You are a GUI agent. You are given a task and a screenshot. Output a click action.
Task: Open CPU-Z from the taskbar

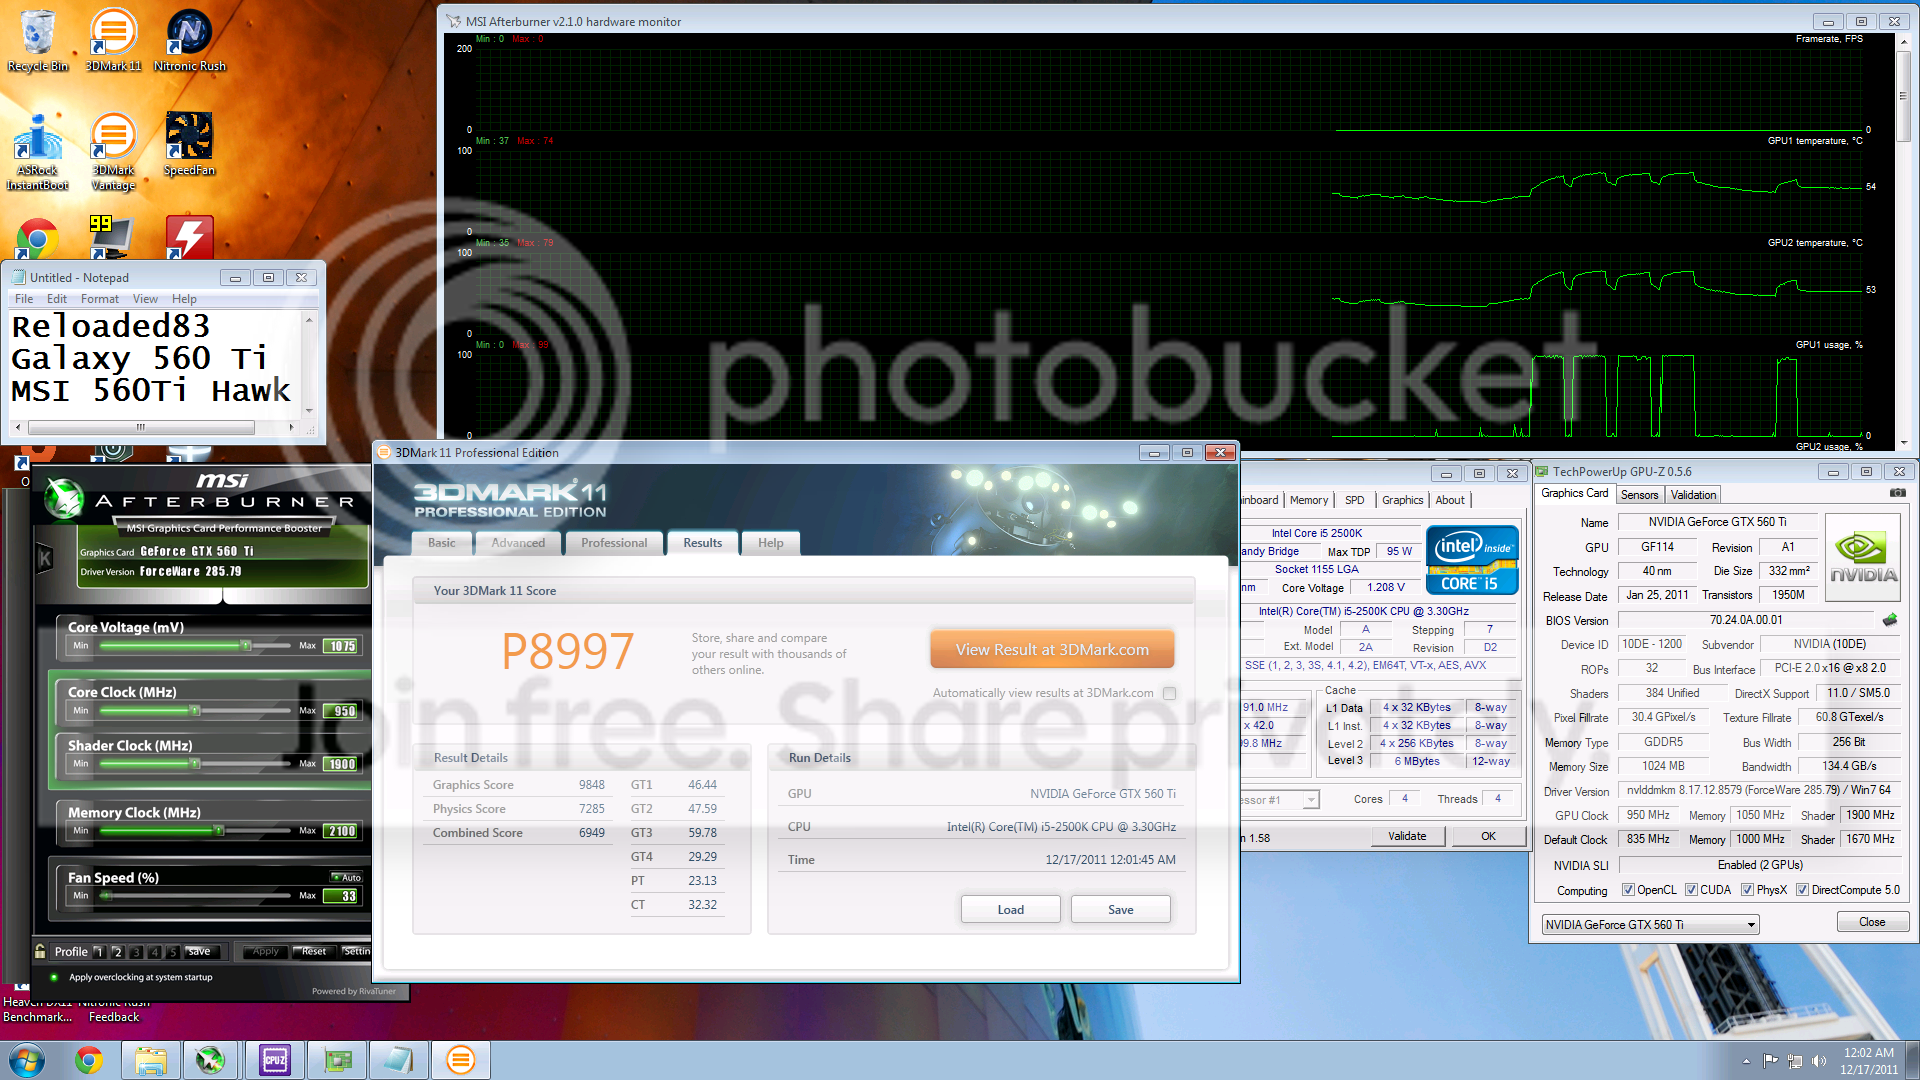point(274,1059)
